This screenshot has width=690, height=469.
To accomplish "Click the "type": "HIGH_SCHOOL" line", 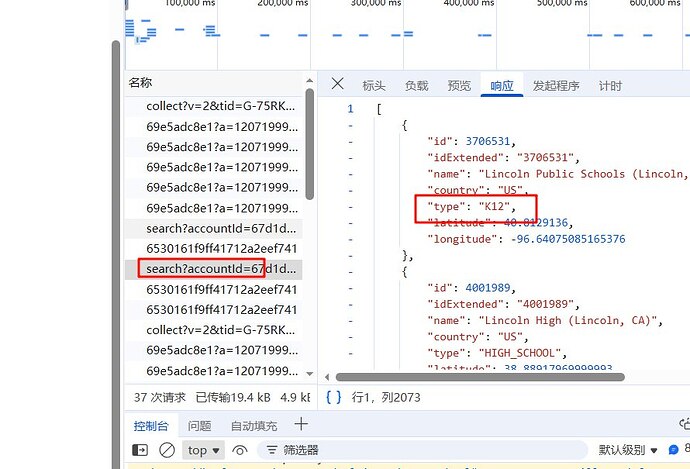I will 497,353.
